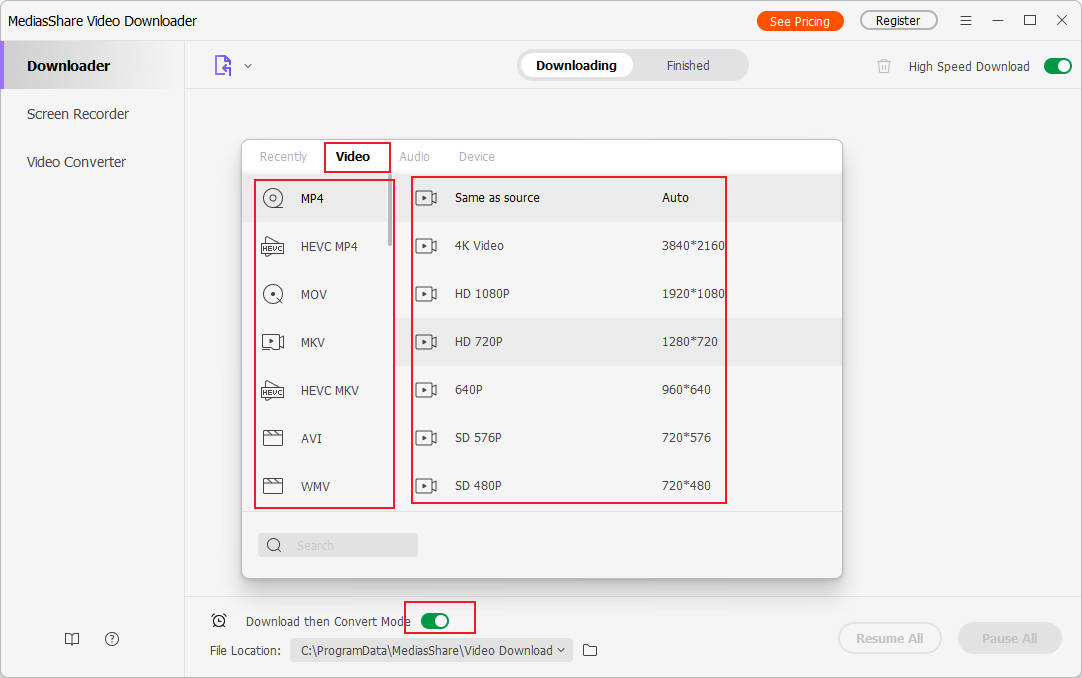Select 640P resolution option
This screenshot has height=678, width=1082.
pyautogui.click(x=468, y=390)
